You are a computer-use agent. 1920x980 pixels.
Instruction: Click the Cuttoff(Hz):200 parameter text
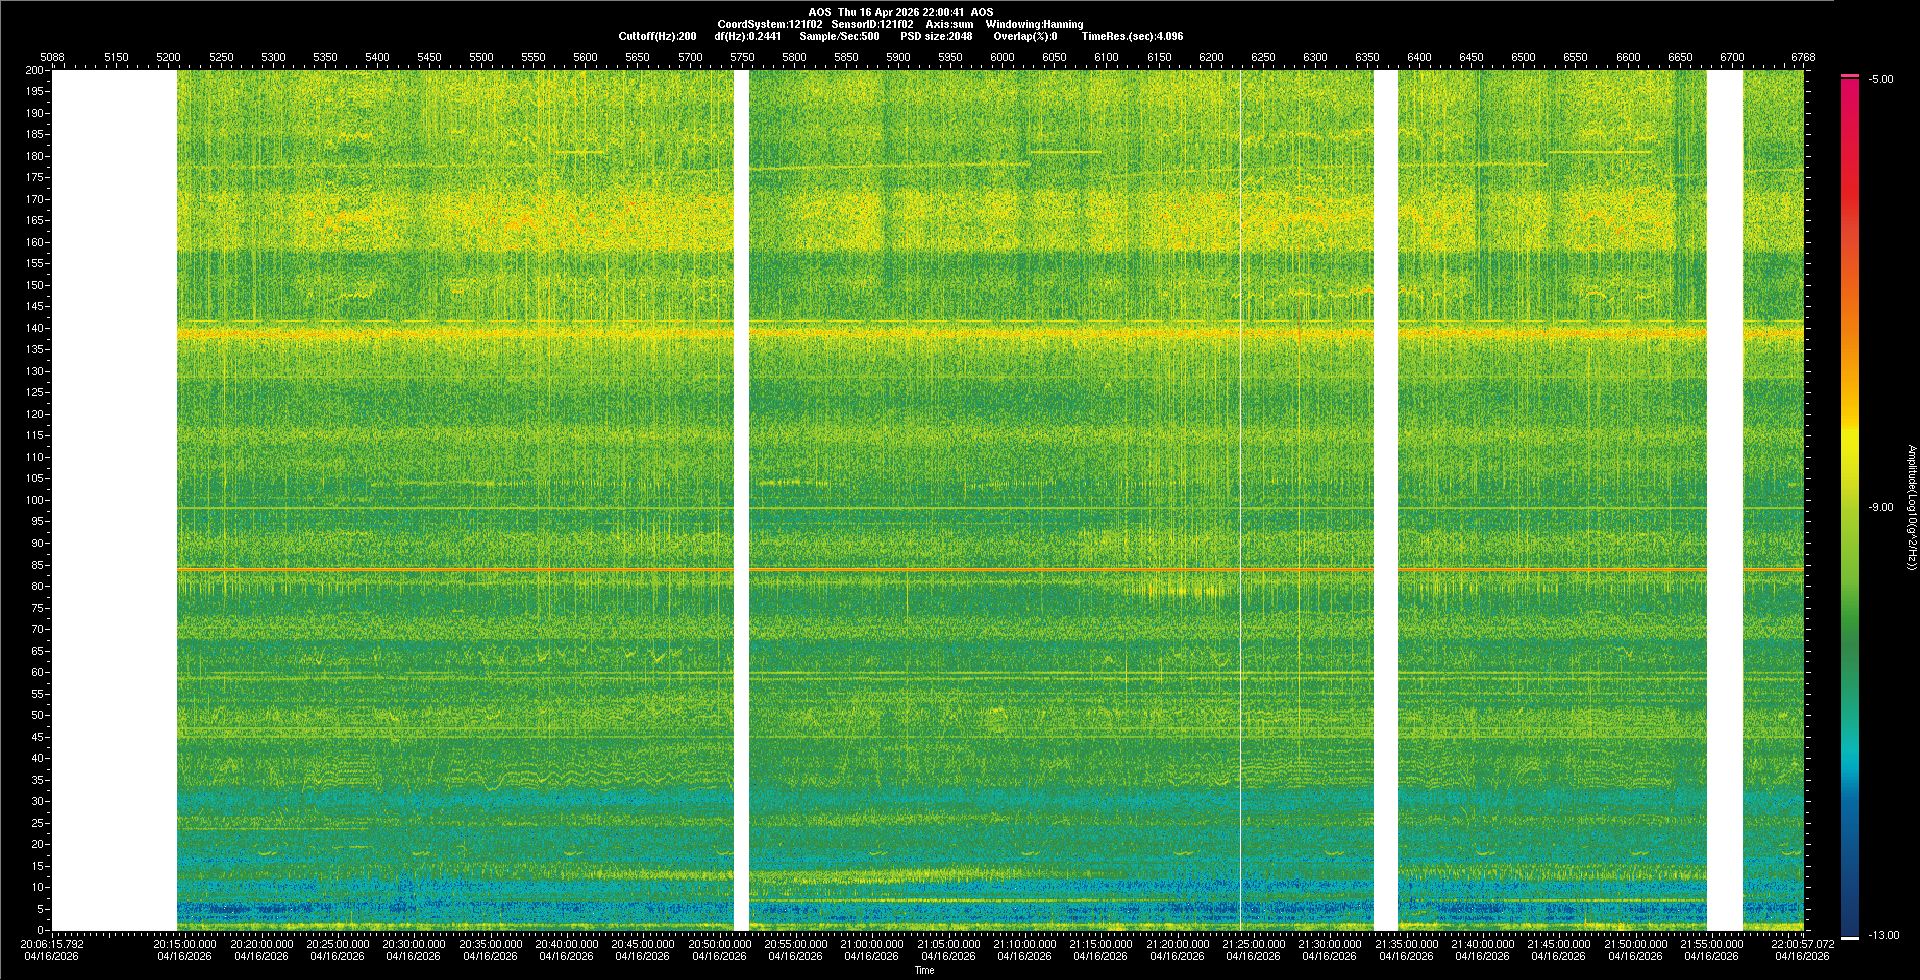point(657,36)
